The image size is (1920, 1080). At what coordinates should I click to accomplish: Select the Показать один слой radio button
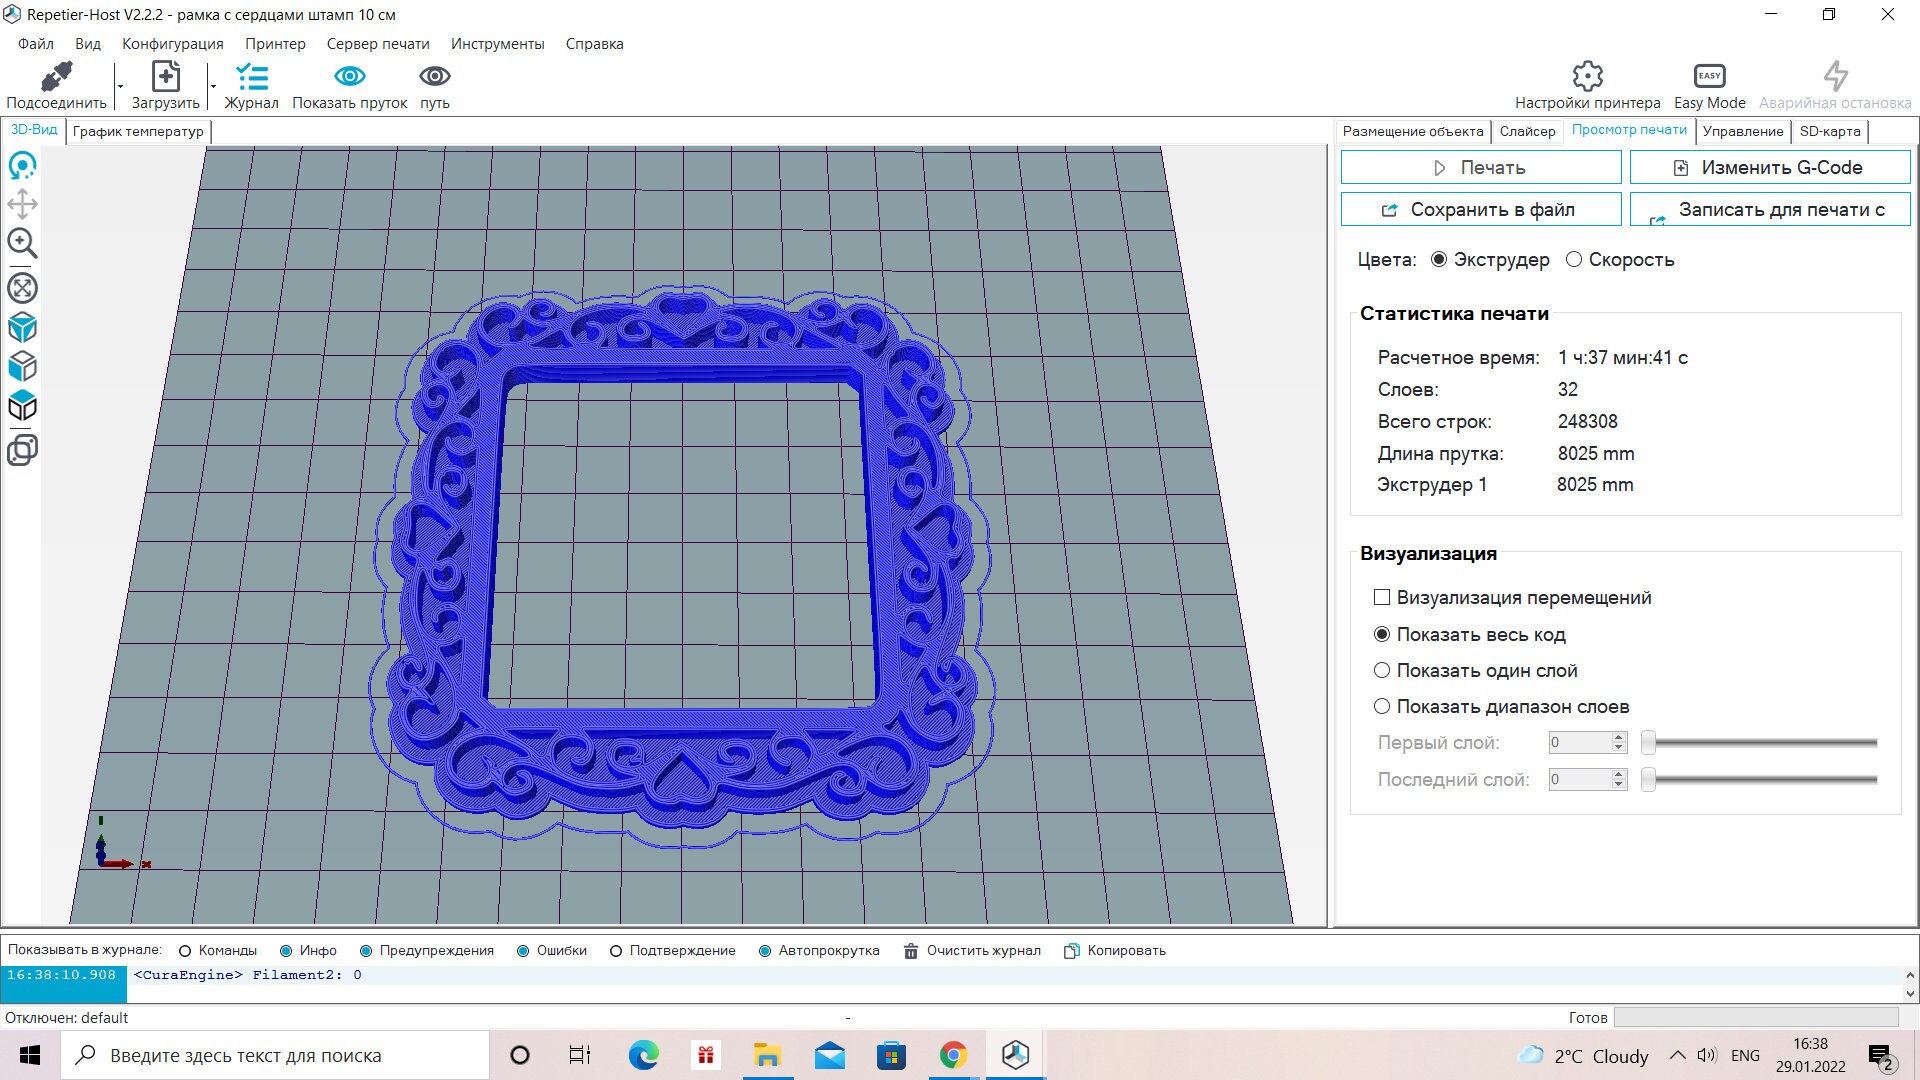[x=1381, y=670]
